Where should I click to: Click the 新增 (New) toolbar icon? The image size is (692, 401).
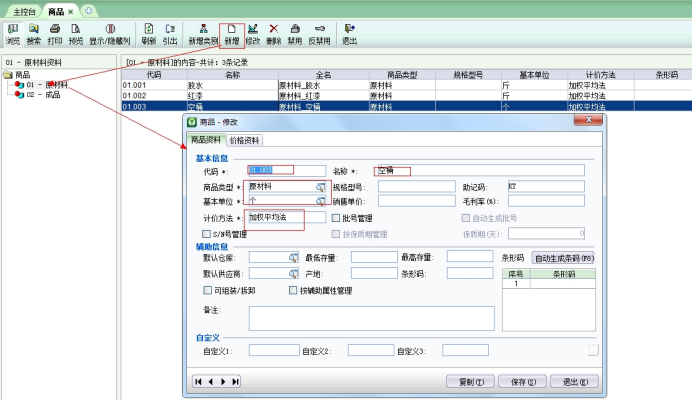pos(230,35)
